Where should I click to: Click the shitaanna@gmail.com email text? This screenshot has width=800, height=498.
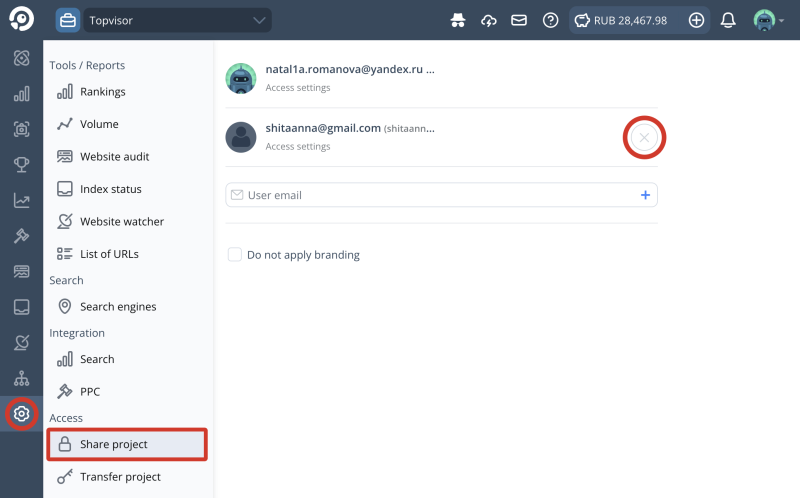click(323, 128)
